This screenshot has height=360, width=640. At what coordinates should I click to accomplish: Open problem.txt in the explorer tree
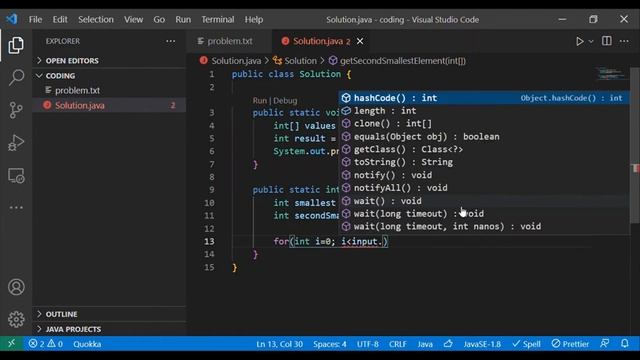tap(109, 90)
